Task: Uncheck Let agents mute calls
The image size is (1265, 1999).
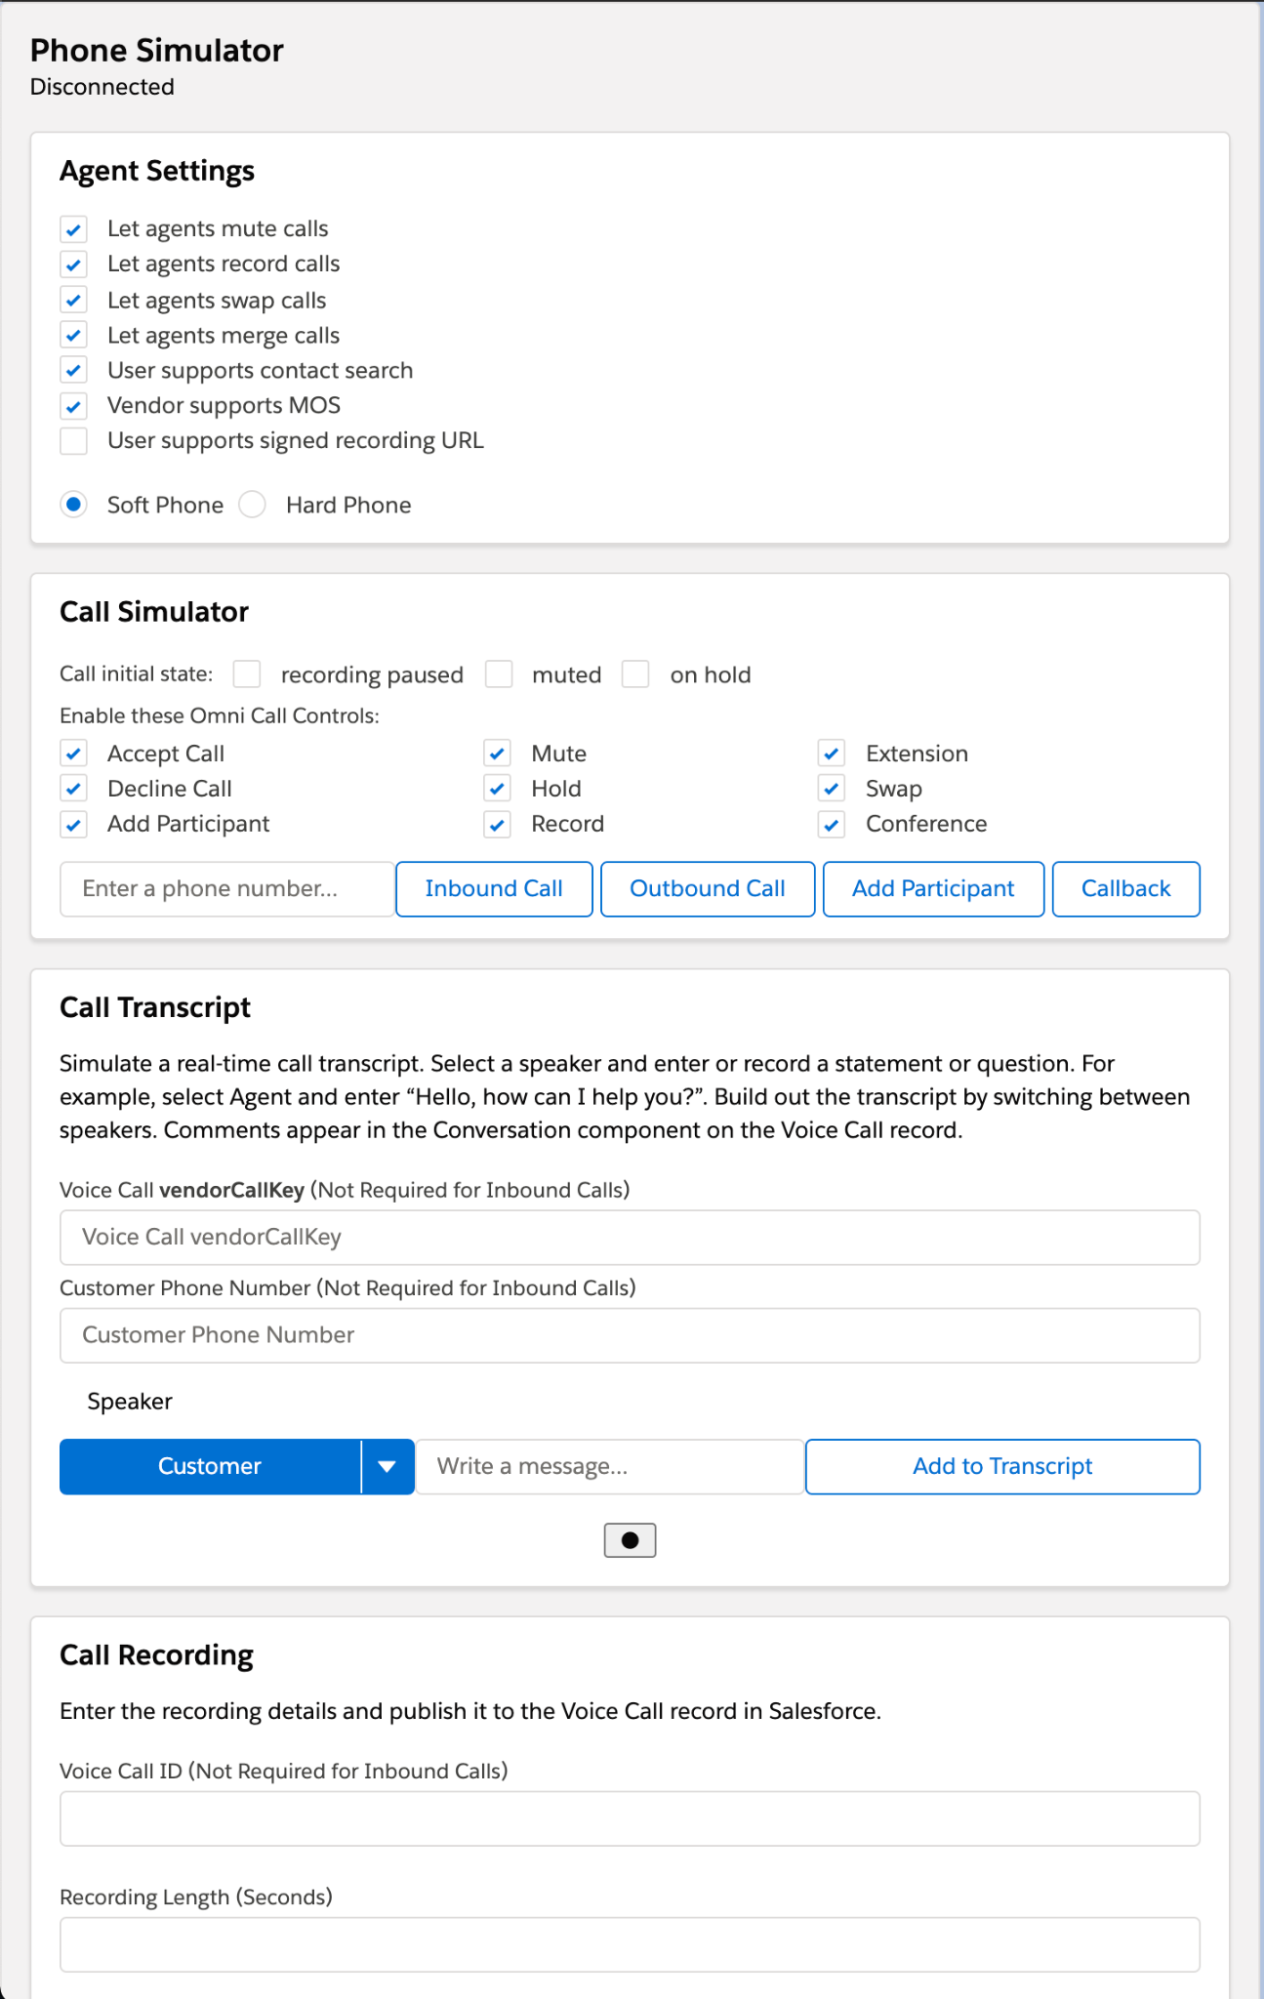Action: click(74, 229)
